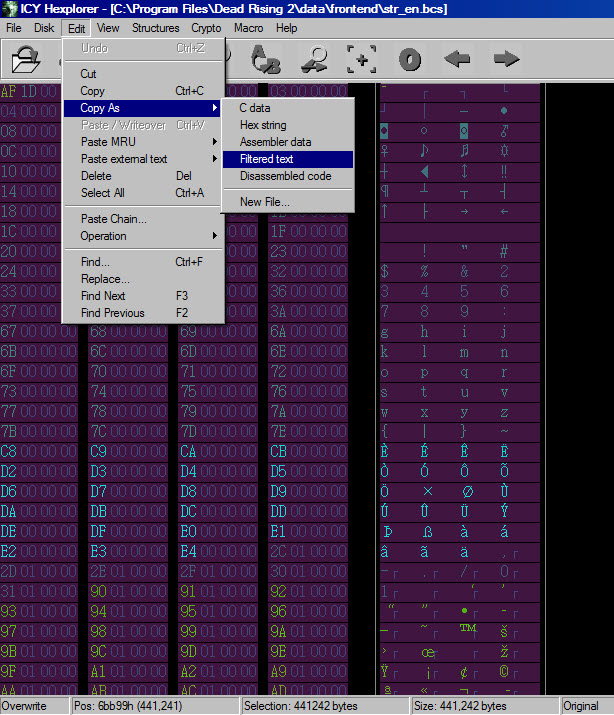
Task: Click the ICY Hexplorer title bar app icon
Action: click(9, 9)
